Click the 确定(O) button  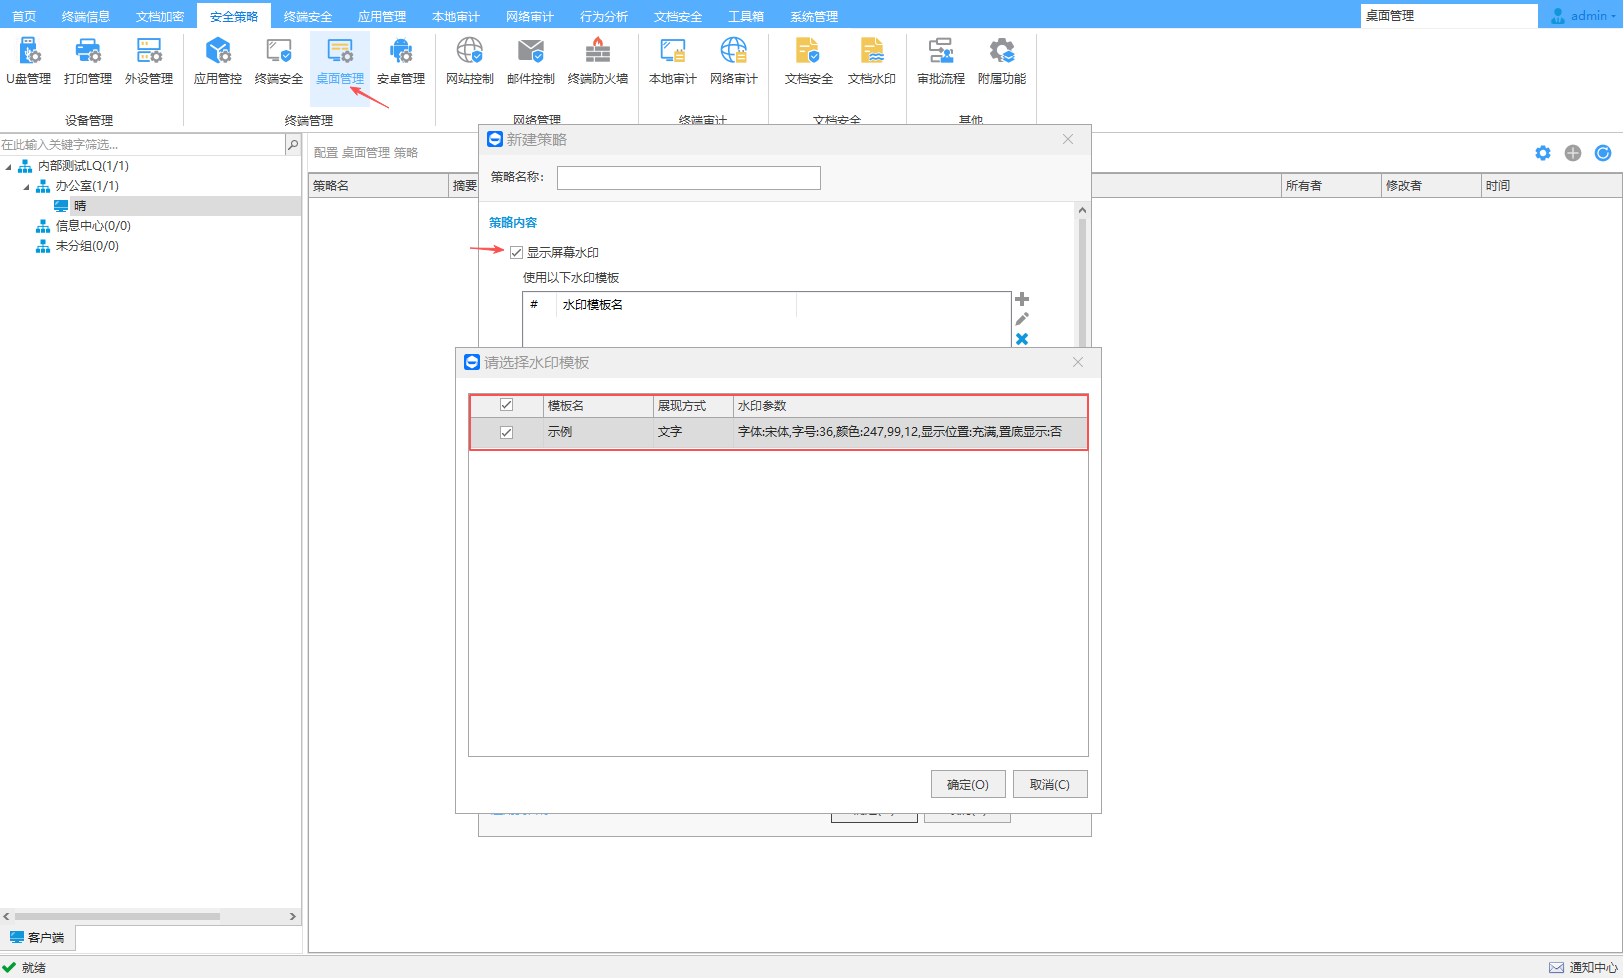967,785
